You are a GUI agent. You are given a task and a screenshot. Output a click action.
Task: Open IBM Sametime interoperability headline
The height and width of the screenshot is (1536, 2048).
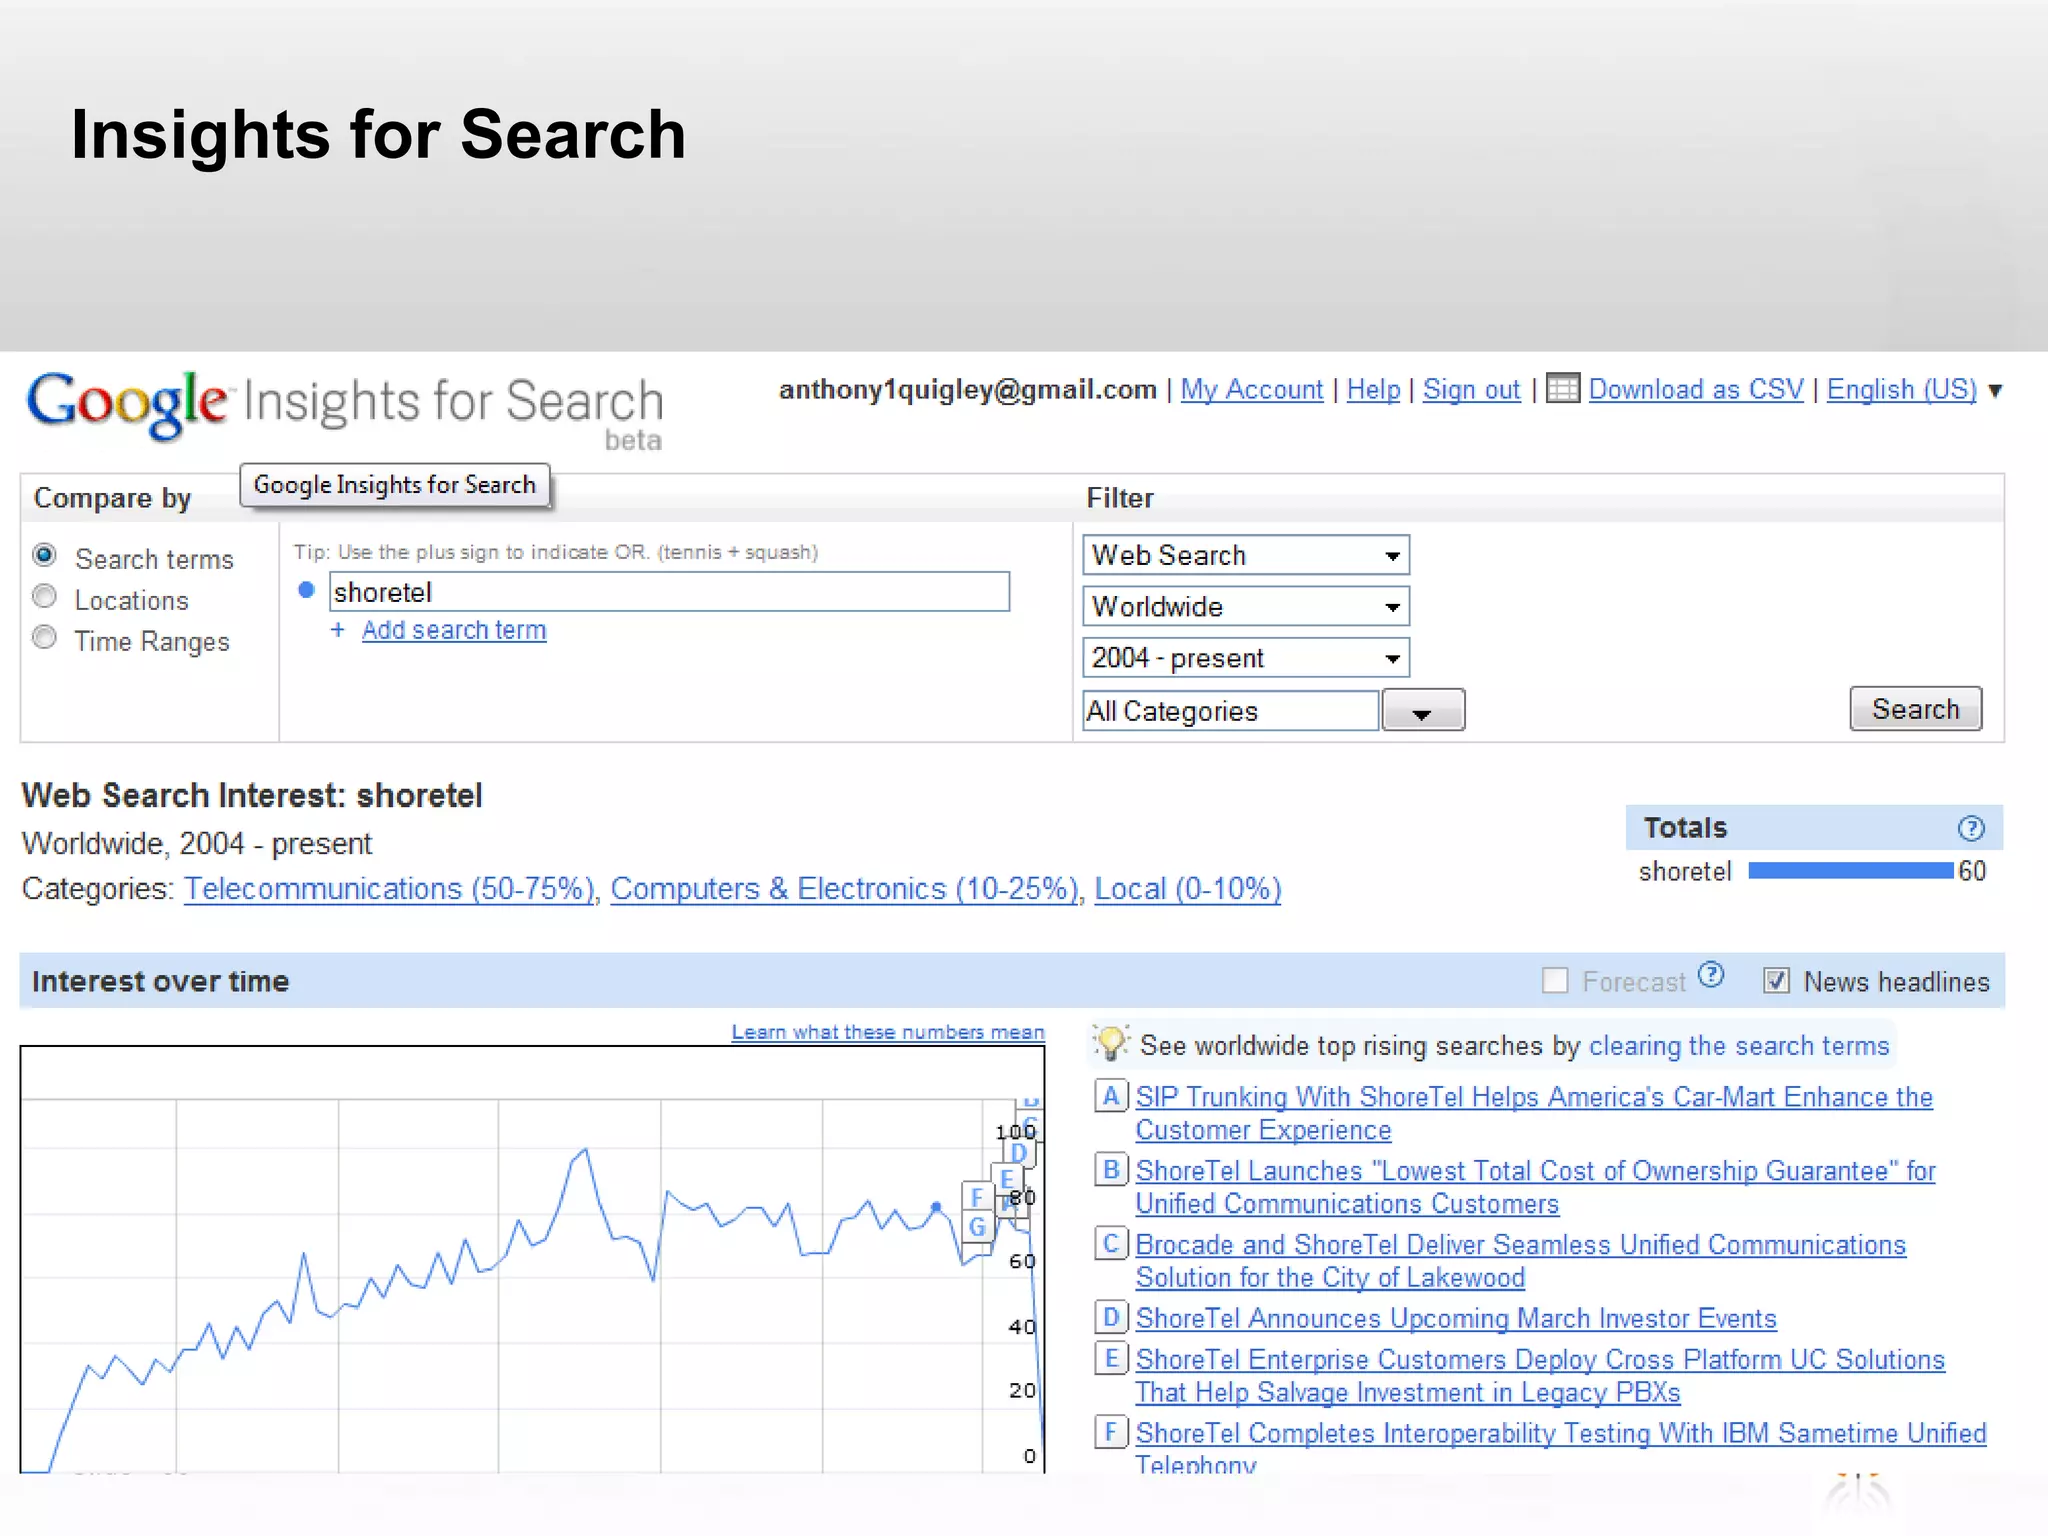tap(1561, 1448)
